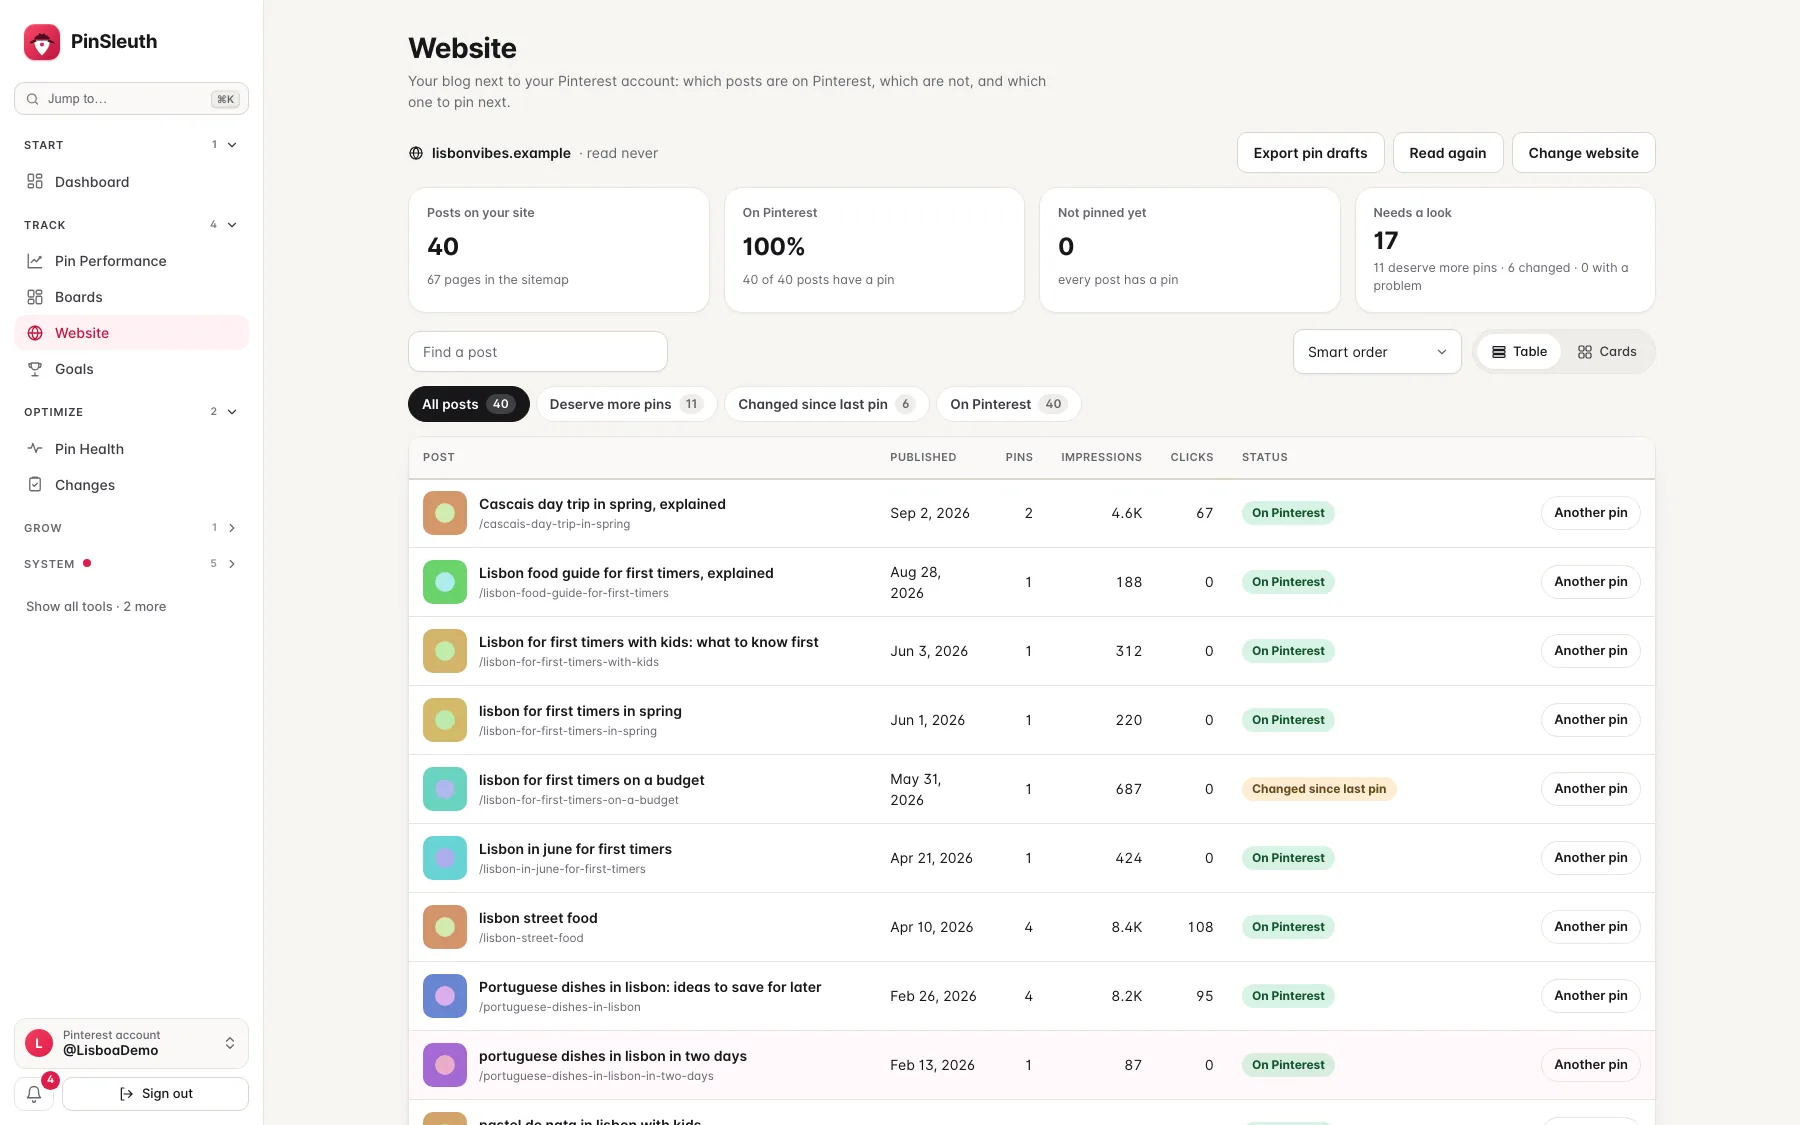This screenshot has width=1800, height=1125.
Task: Collapse the TRACK section
Action: (232, 225)
